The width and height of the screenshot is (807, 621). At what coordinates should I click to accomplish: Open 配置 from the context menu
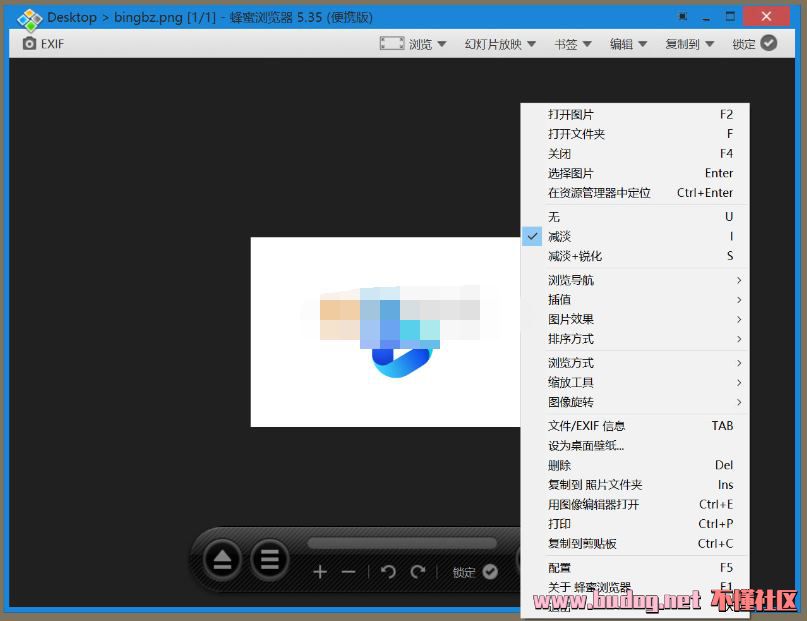click(x=635, y=567)
